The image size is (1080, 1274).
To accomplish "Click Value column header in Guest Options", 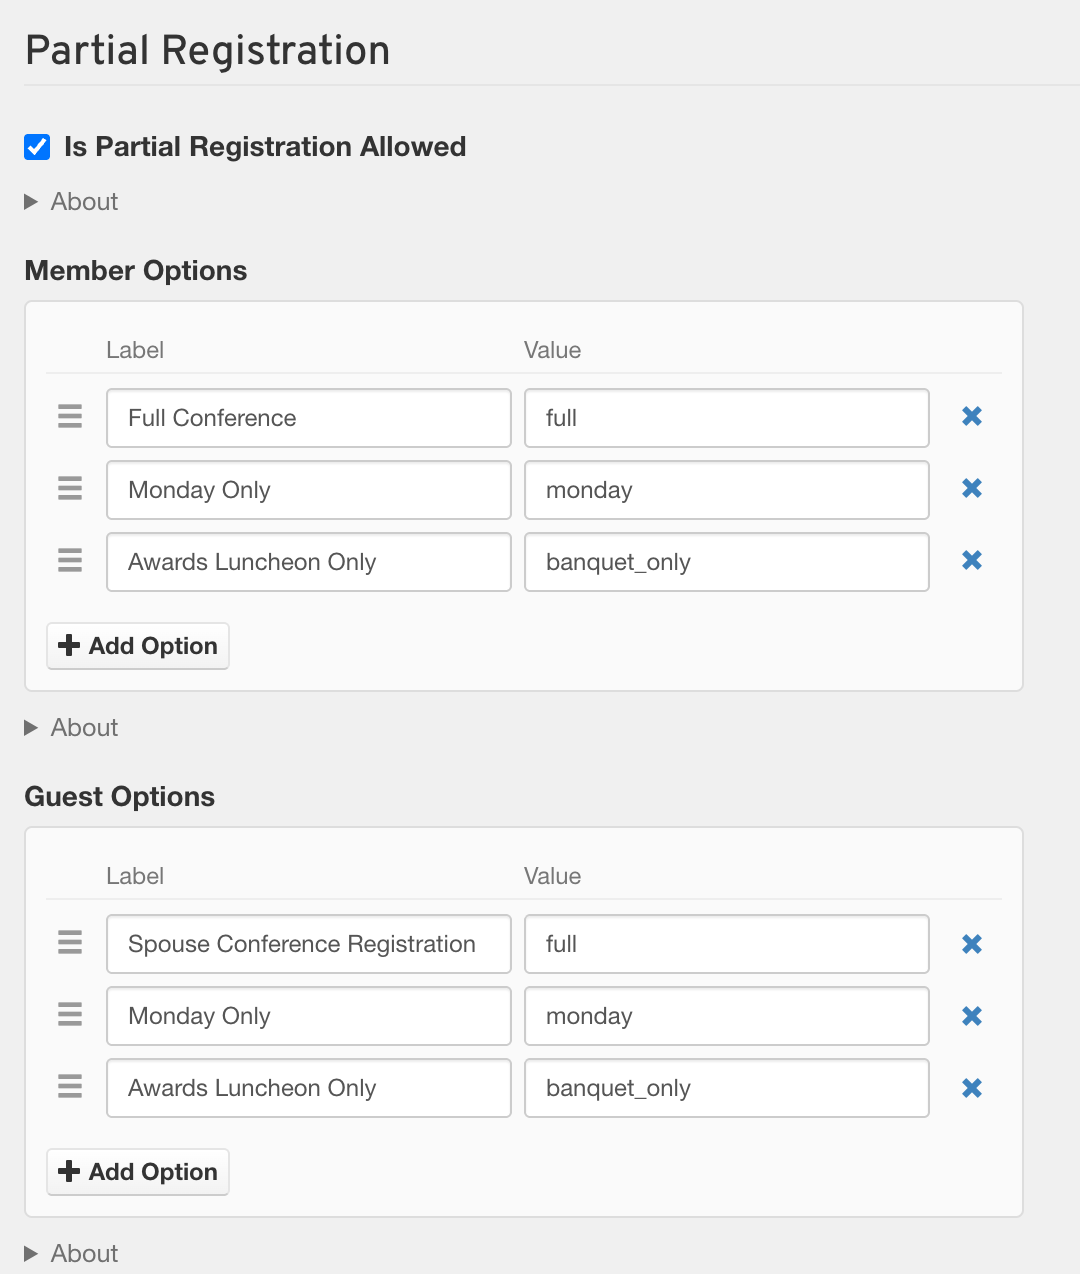I will pos(553,876).
